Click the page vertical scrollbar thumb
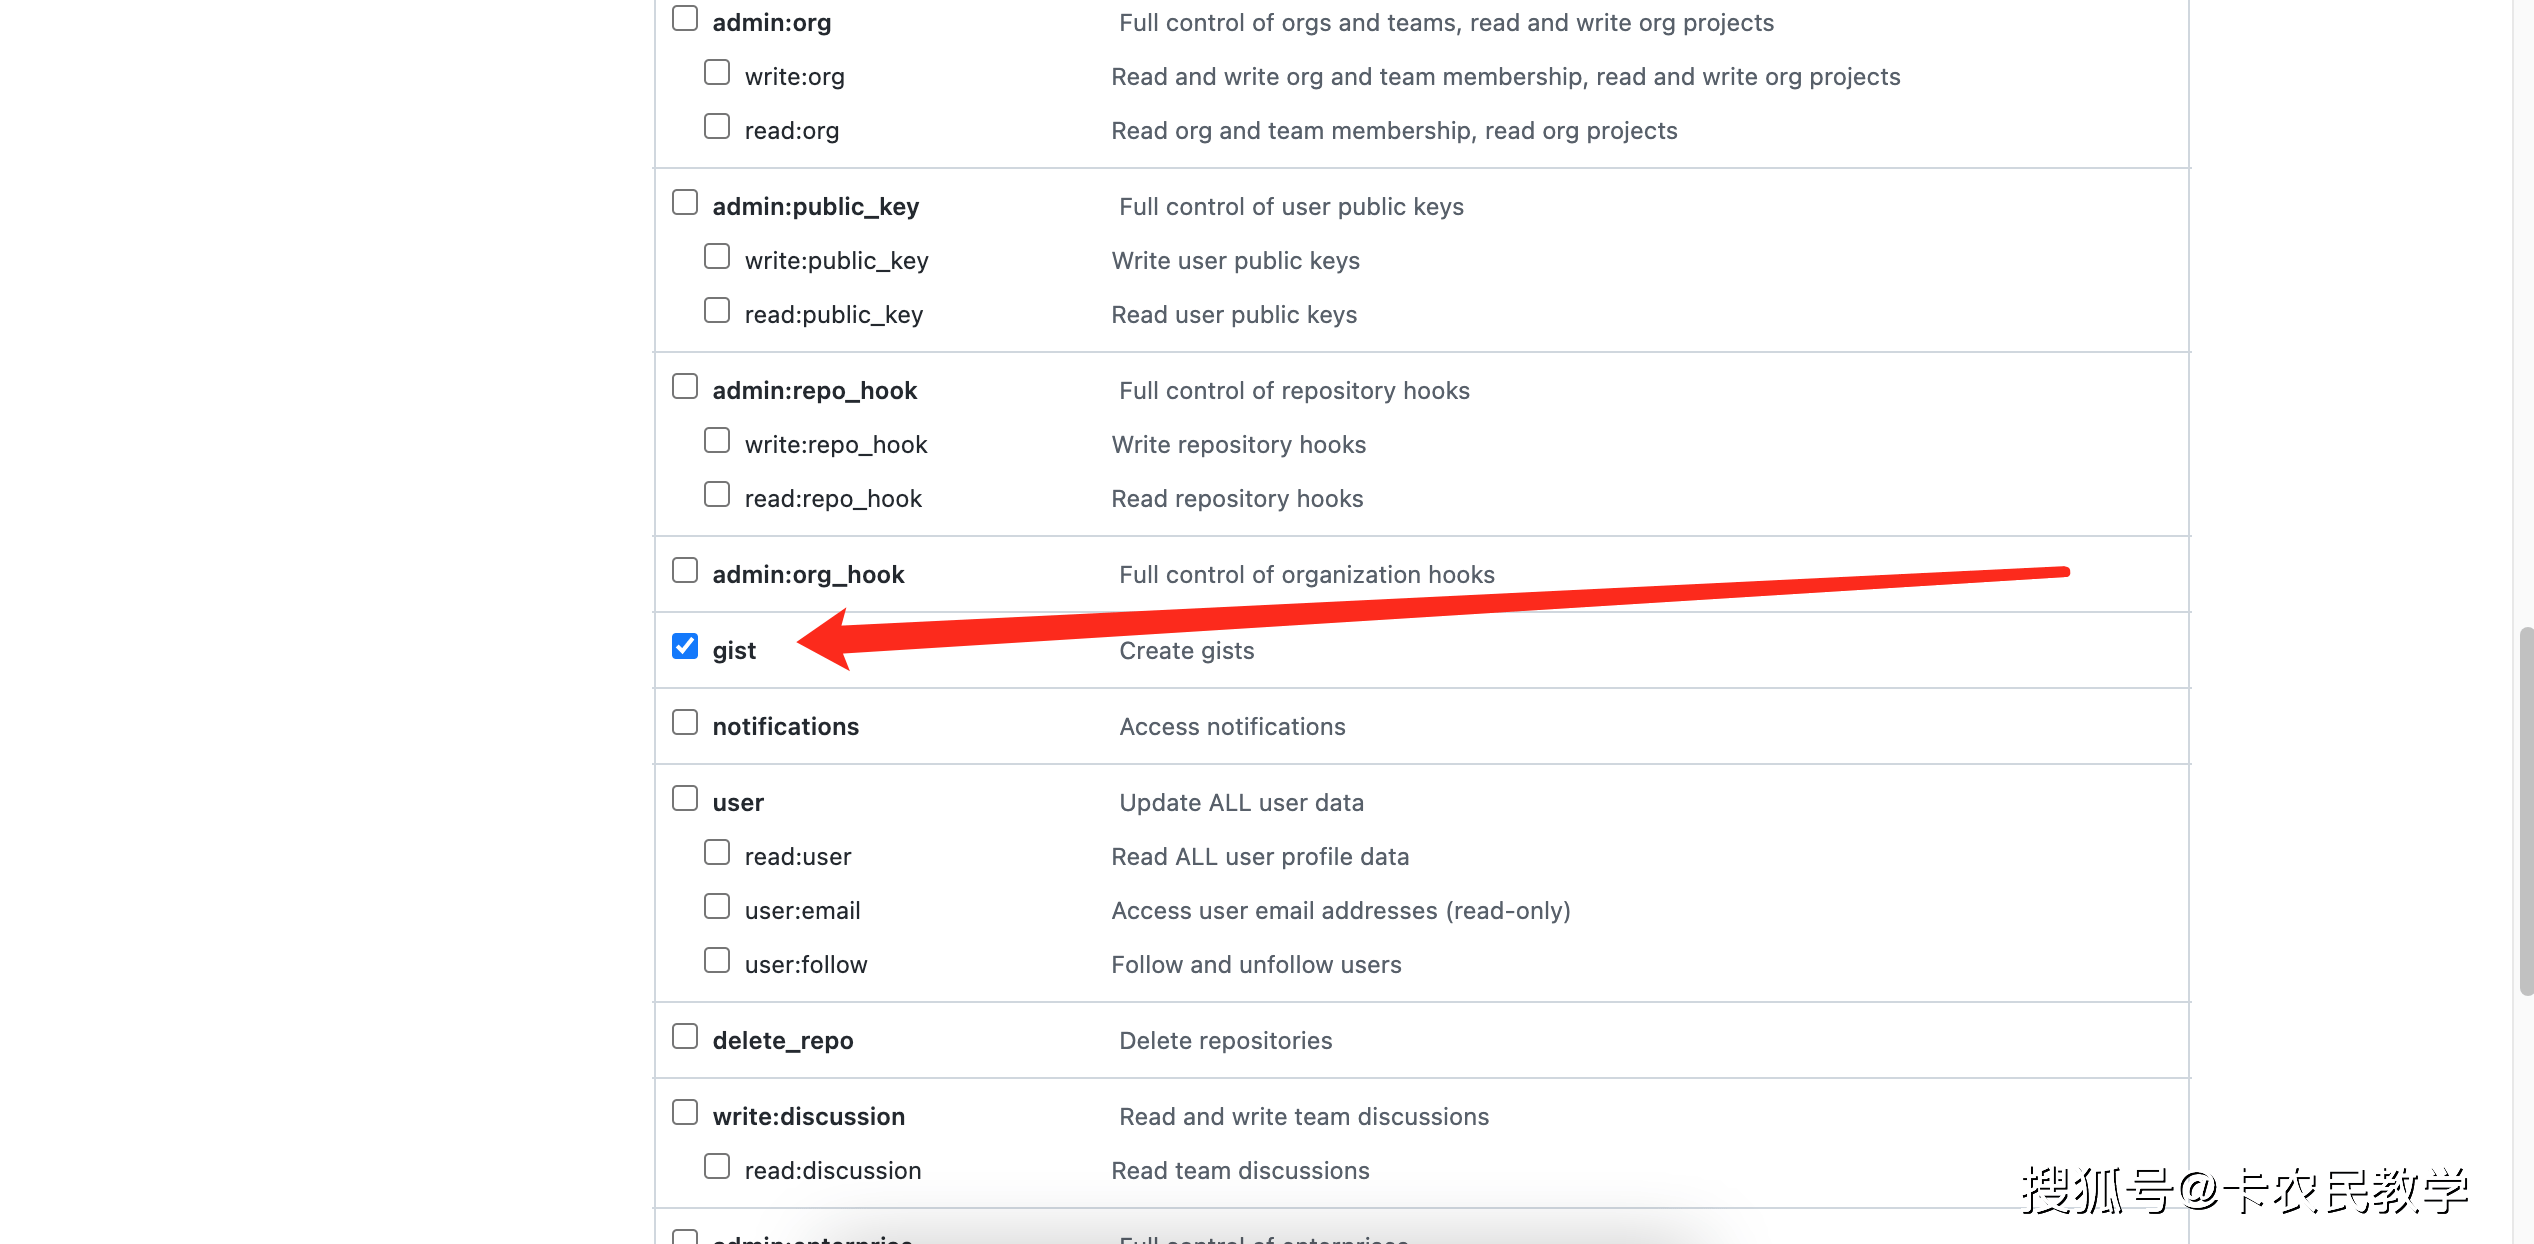The height and width of the screenshot is (1244, 2534). [x=2526, y=811]
